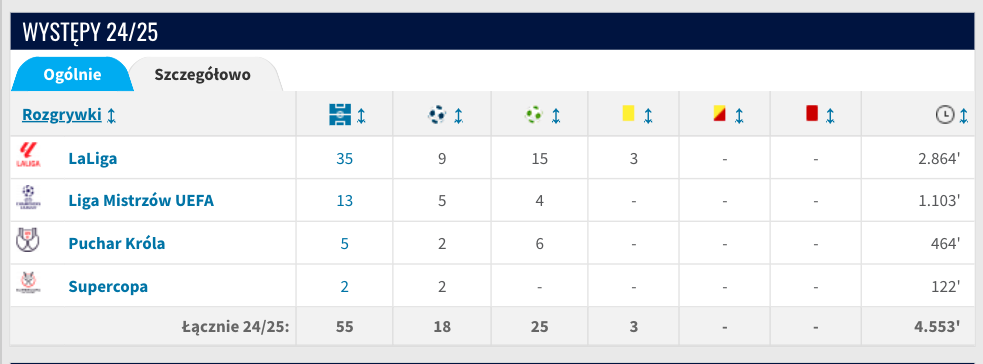Click the red card column icon
The image size is (983, 364).
point(812,113)
